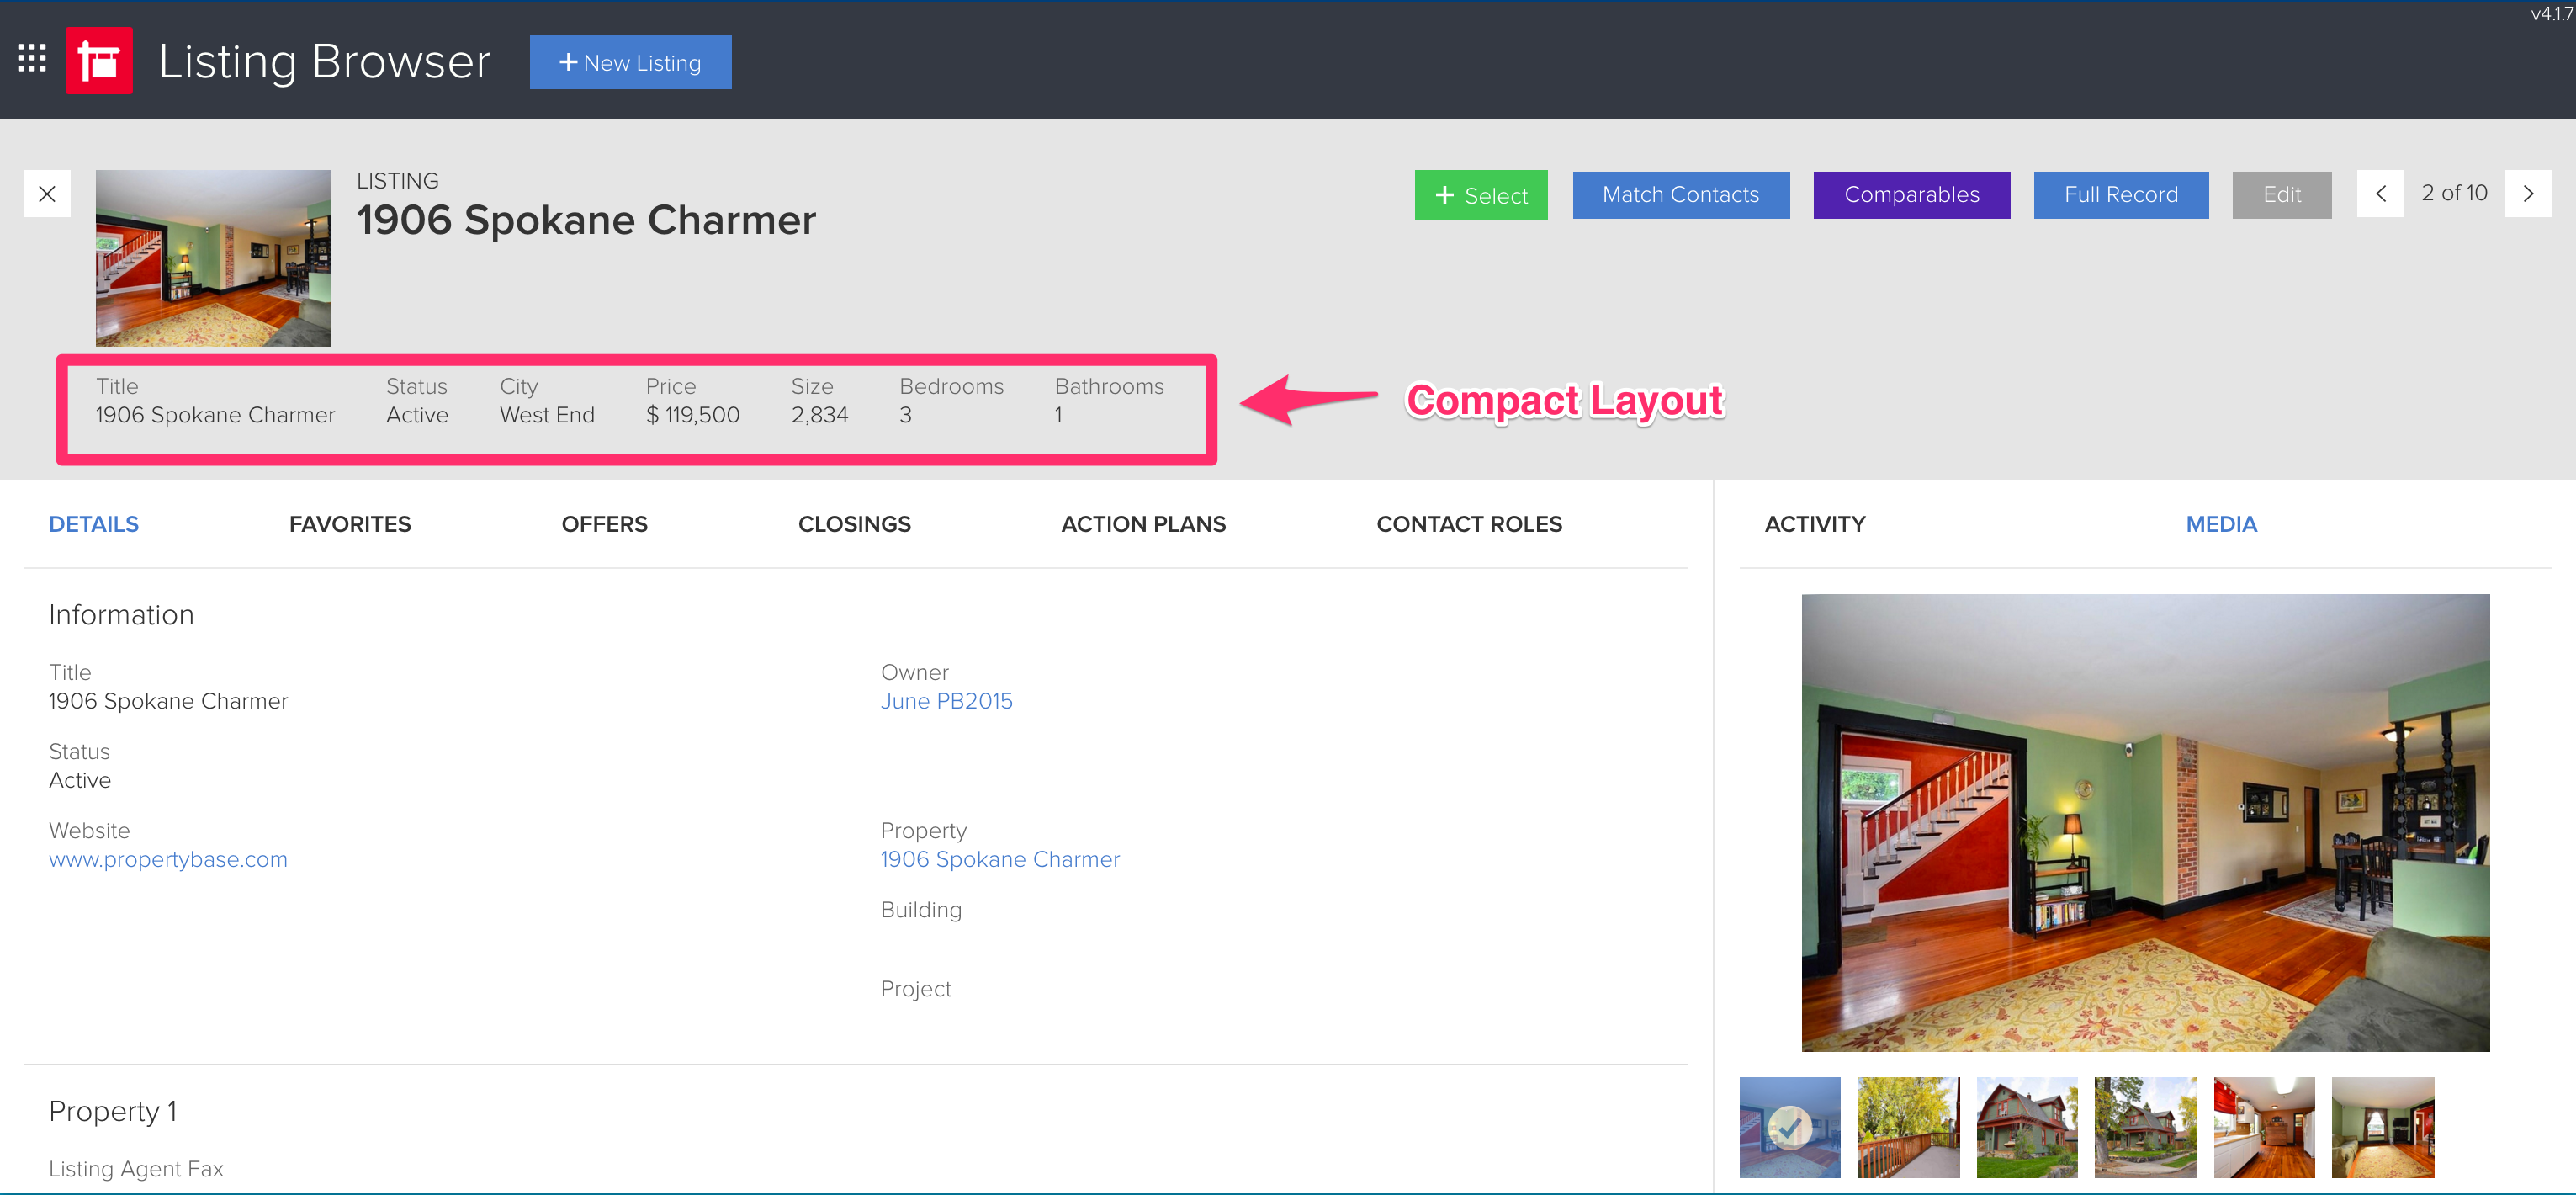Go back to previous listing with left chevron
2576x1195 pixels.
pyautogui.click(x=2381, y=194)
